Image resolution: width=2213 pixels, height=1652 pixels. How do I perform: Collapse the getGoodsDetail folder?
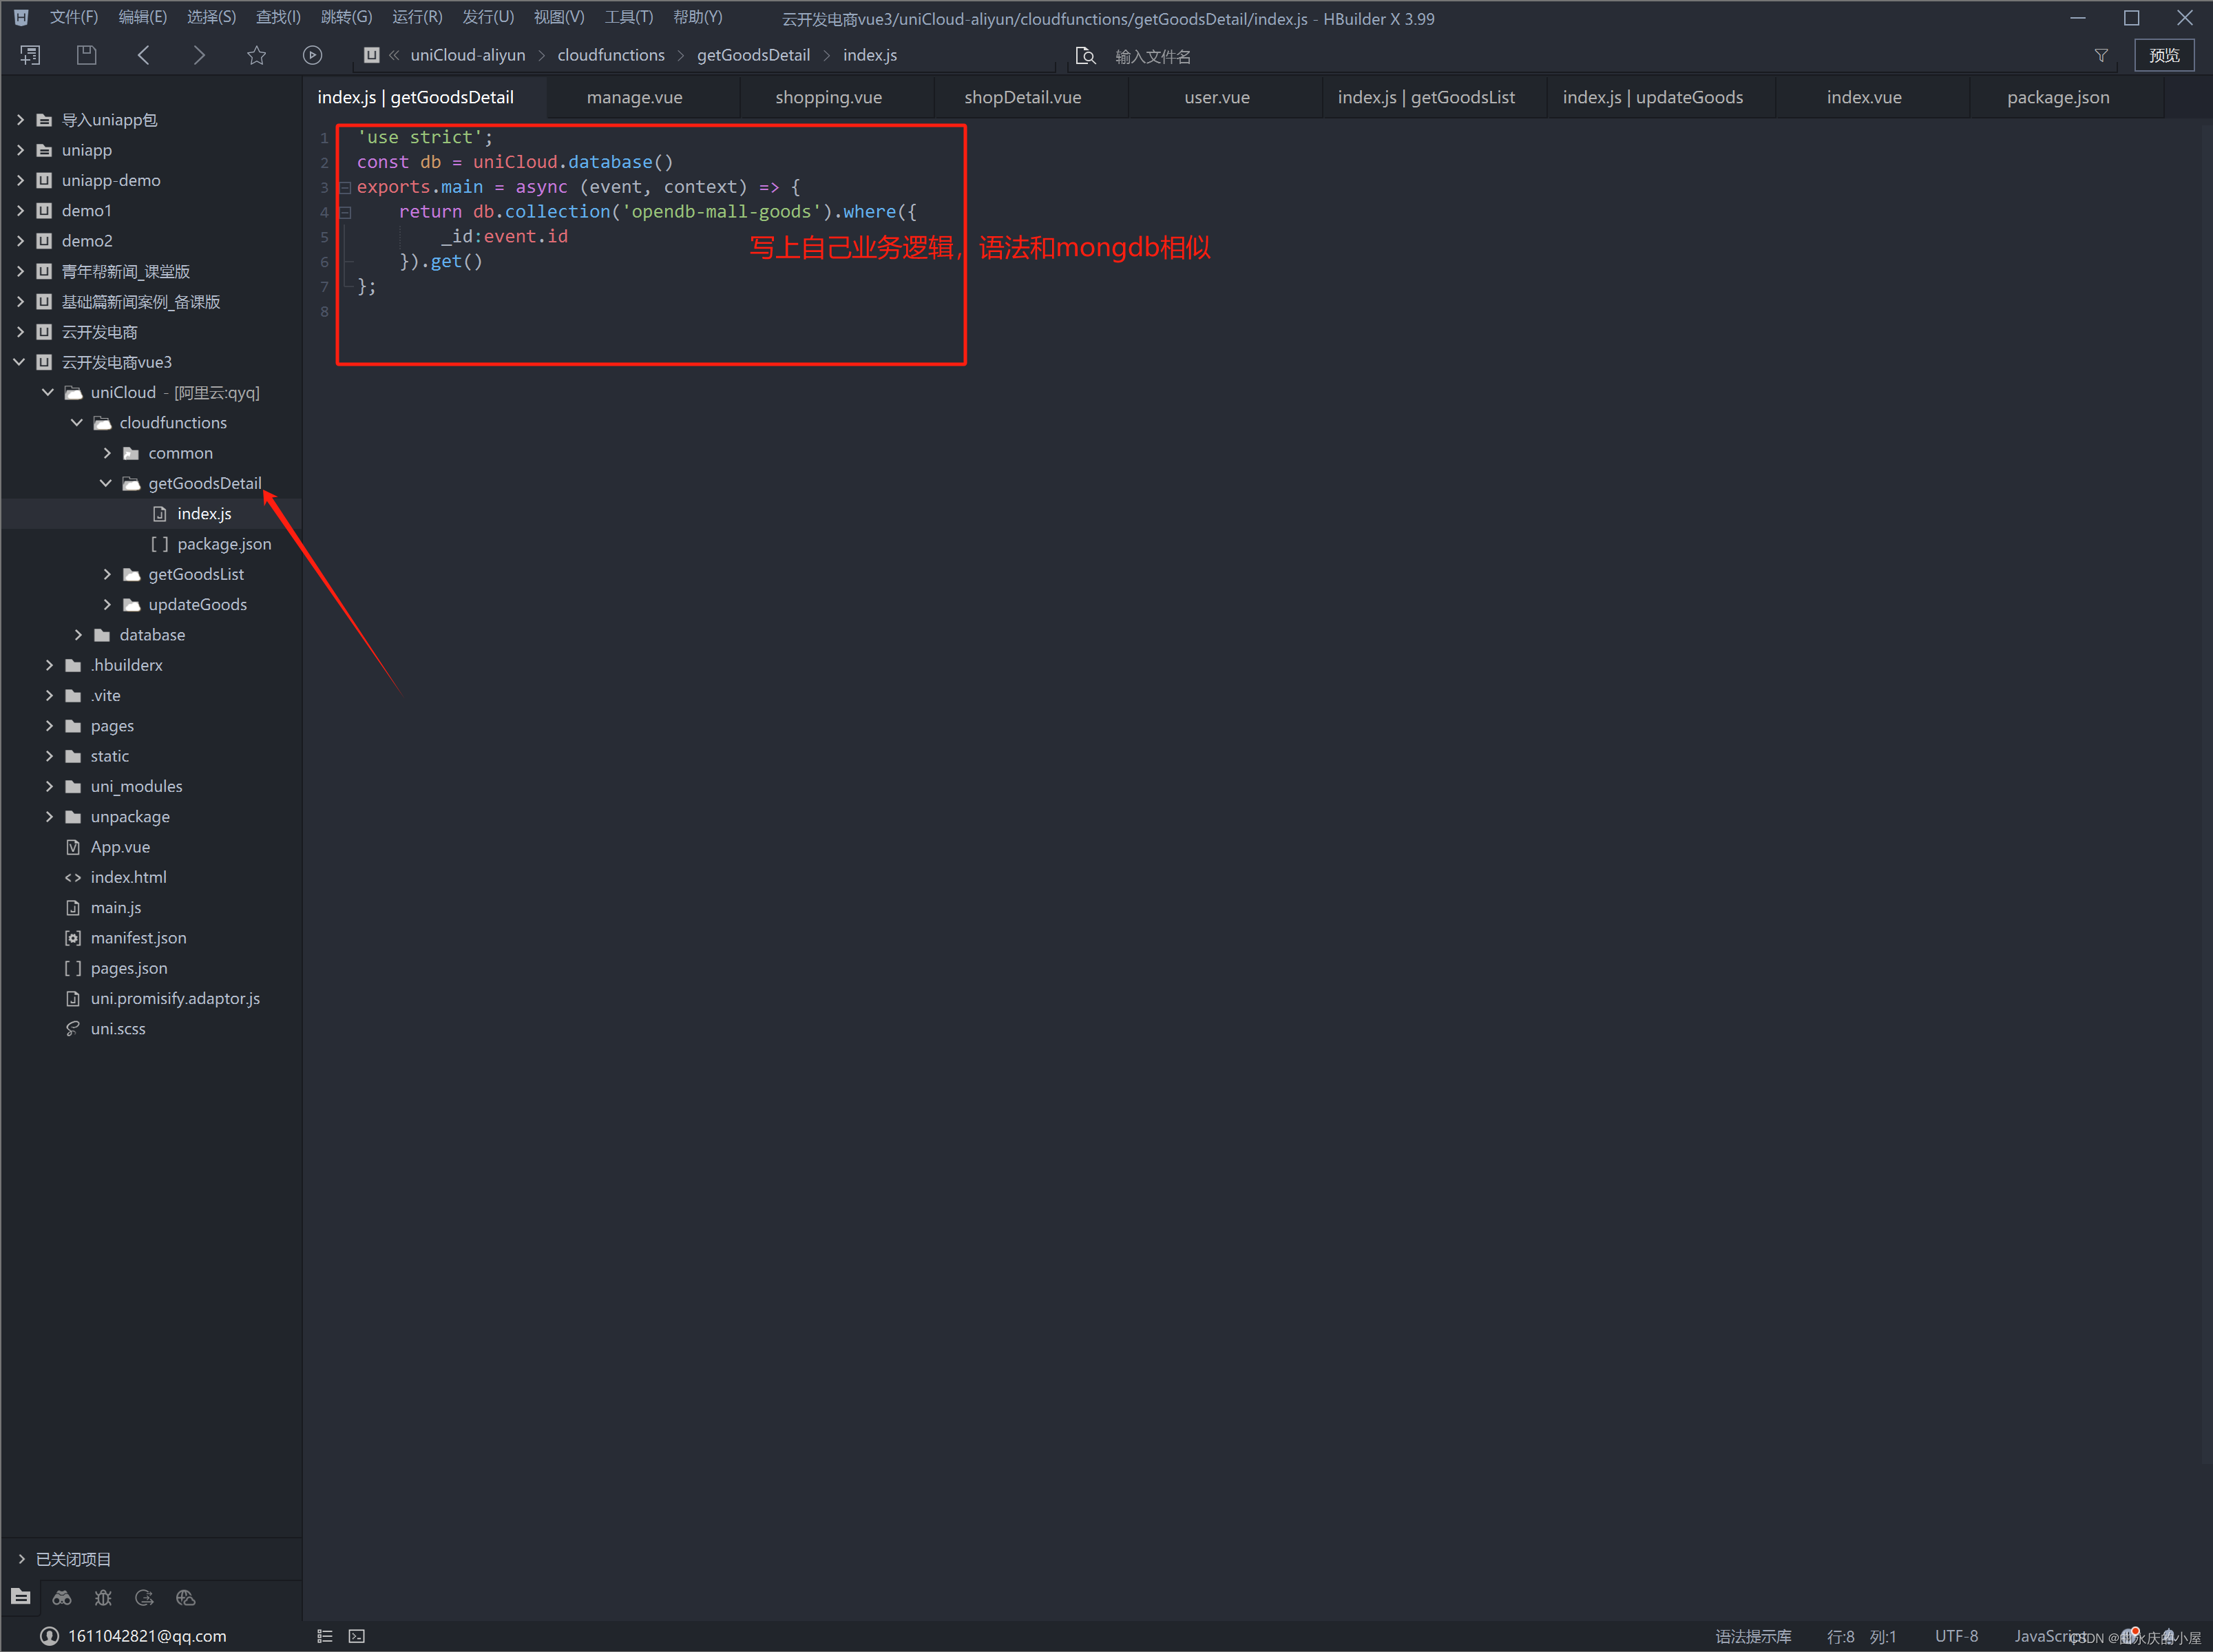pos(106,483)
